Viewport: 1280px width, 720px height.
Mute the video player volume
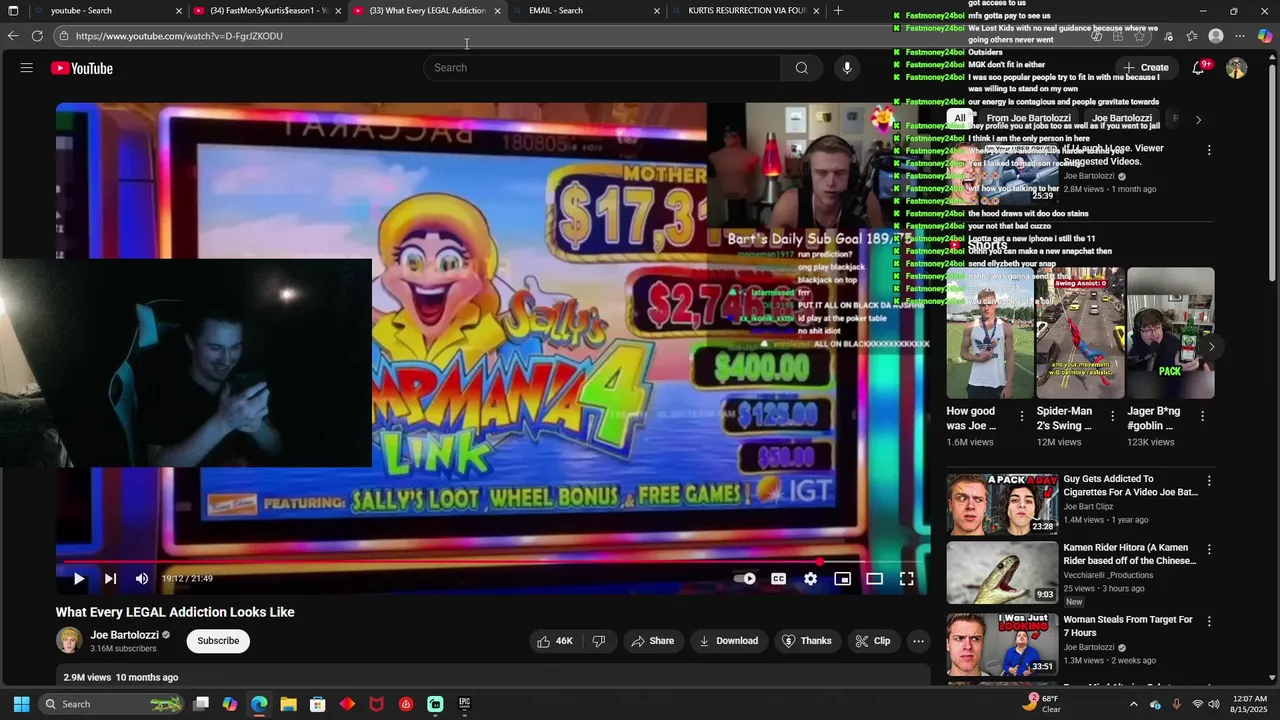[x=142, y=578]
